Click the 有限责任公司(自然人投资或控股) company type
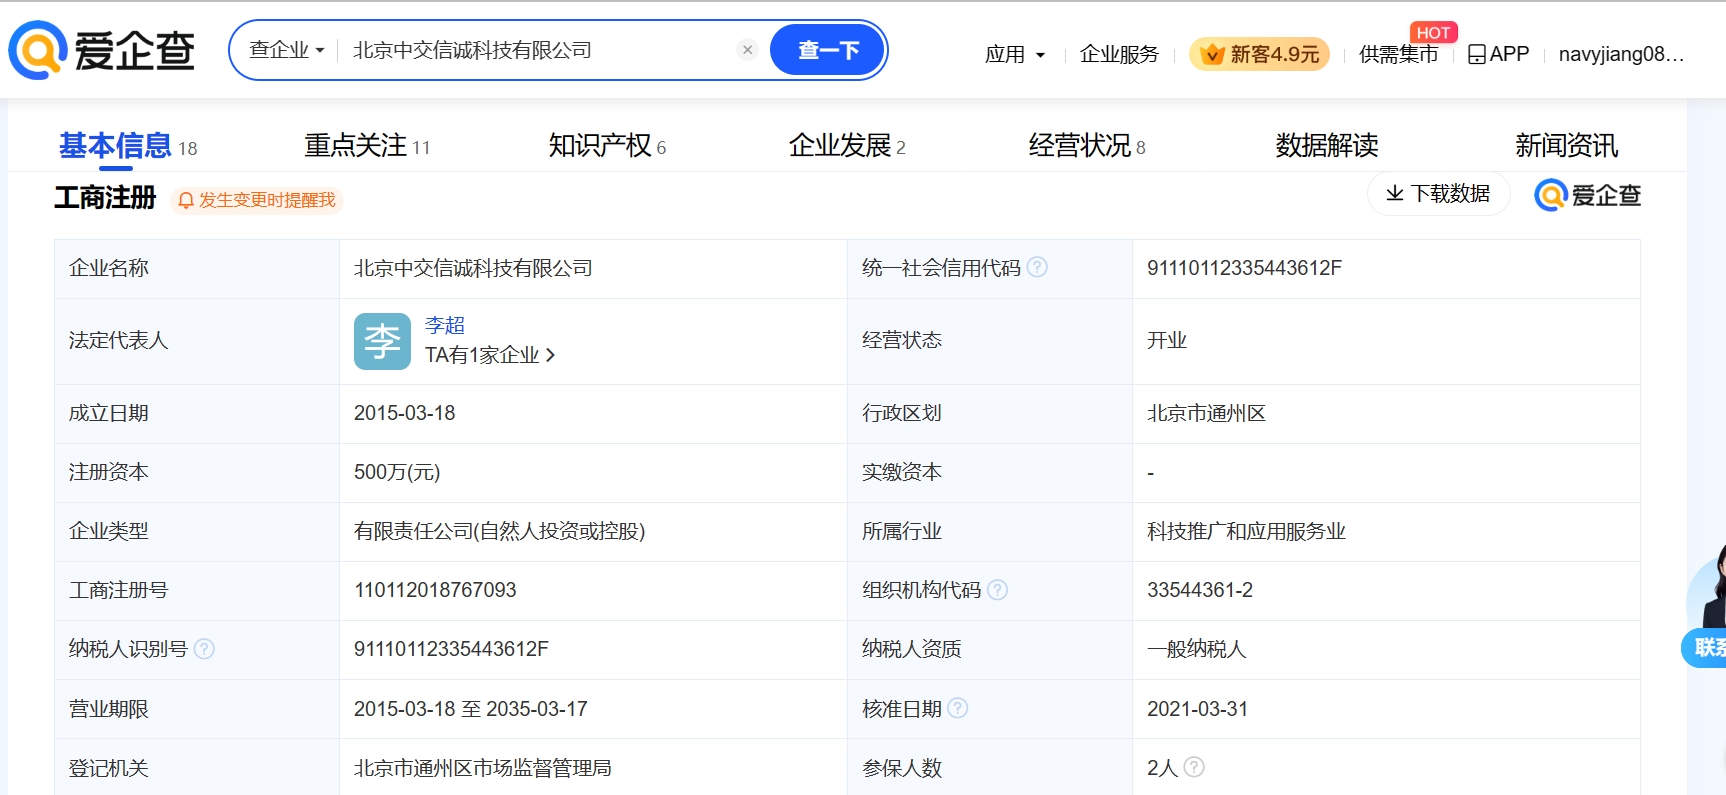This screenshot has height=795, width=1726. (x=500, y=531)
